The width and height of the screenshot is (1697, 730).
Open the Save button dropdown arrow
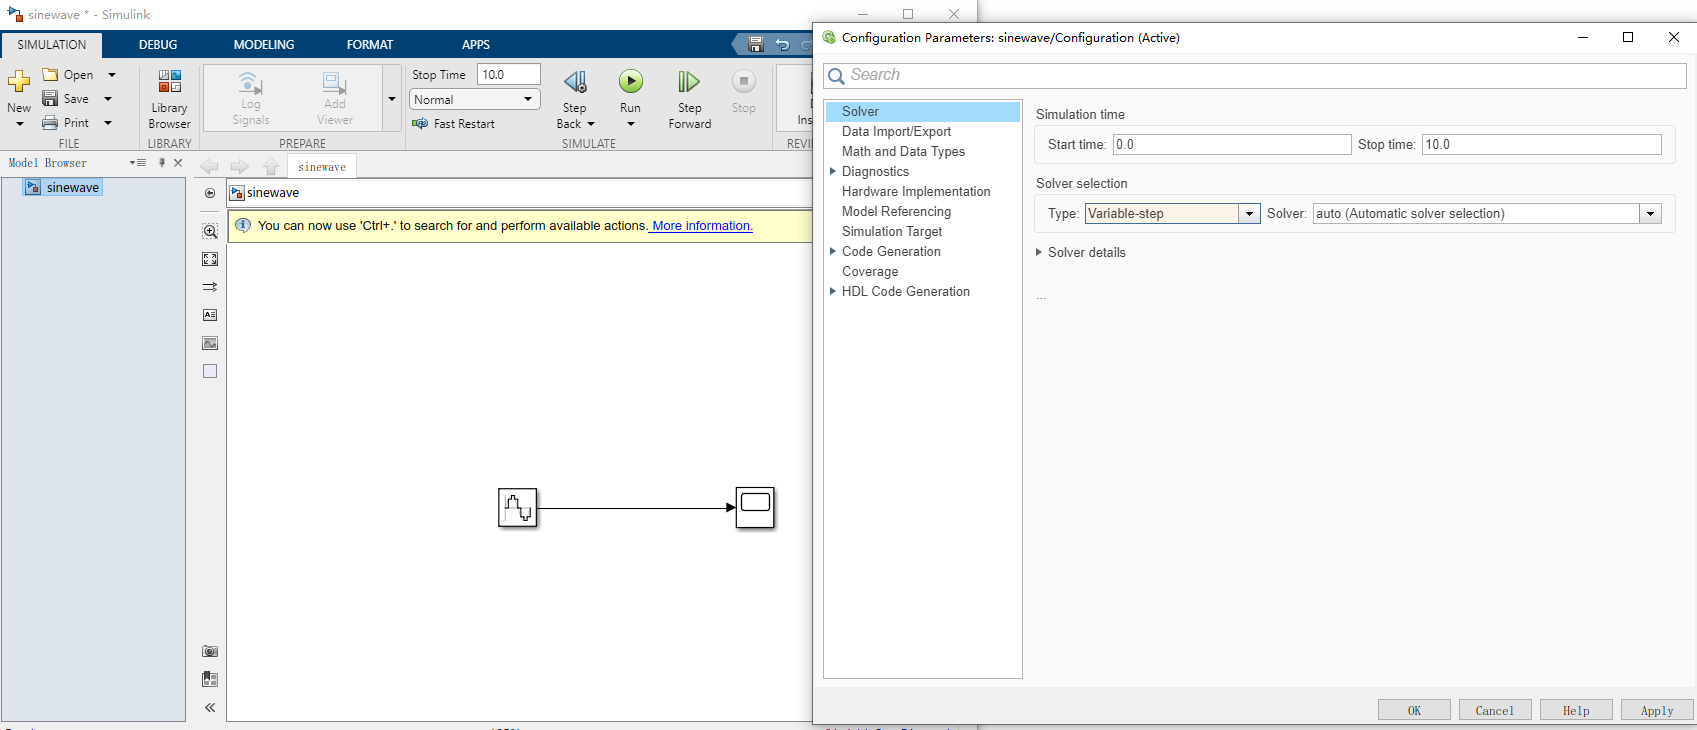108,99
